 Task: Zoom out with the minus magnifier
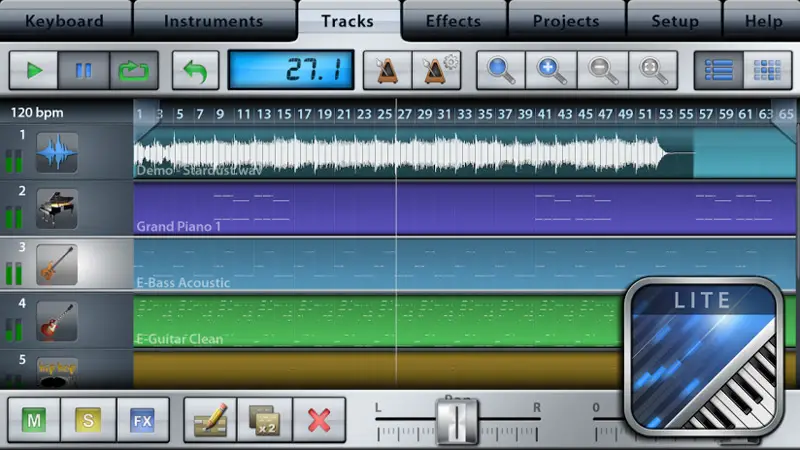coord(603,70)
